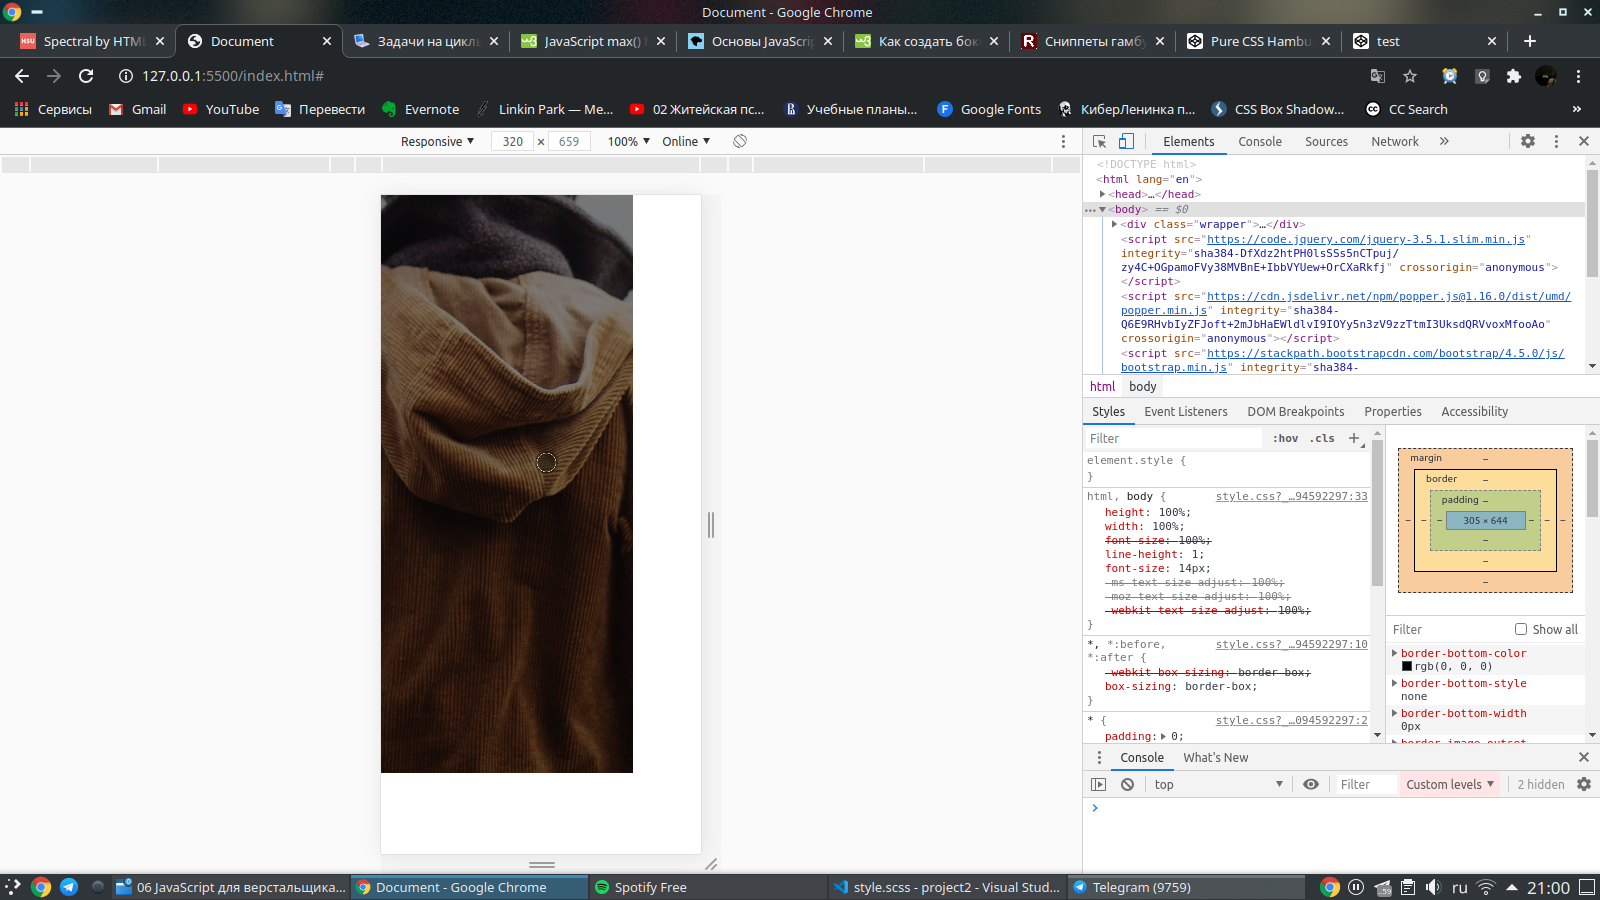
Task: Open style.css source link for html, body rule
Action: 1292,496
